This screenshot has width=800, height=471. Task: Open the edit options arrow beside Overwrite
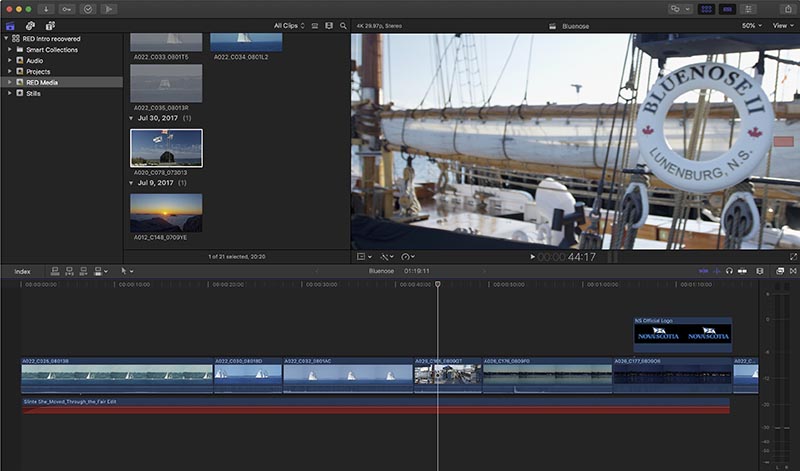point(106,271)
